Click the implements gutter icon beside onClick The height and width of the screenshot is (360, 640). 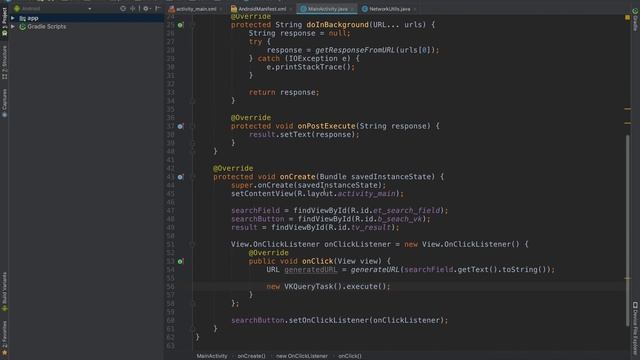click(x=180, y=261)
